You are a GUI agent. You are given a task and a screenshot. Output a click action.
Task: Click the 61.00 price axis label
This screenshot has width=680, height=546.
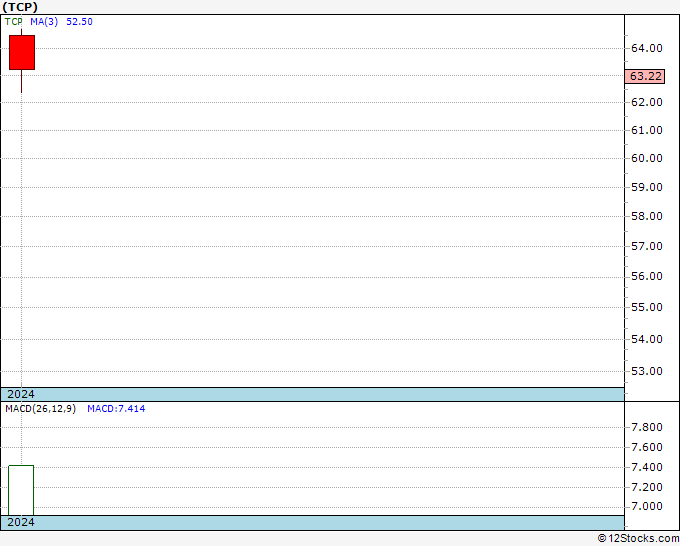647,130
